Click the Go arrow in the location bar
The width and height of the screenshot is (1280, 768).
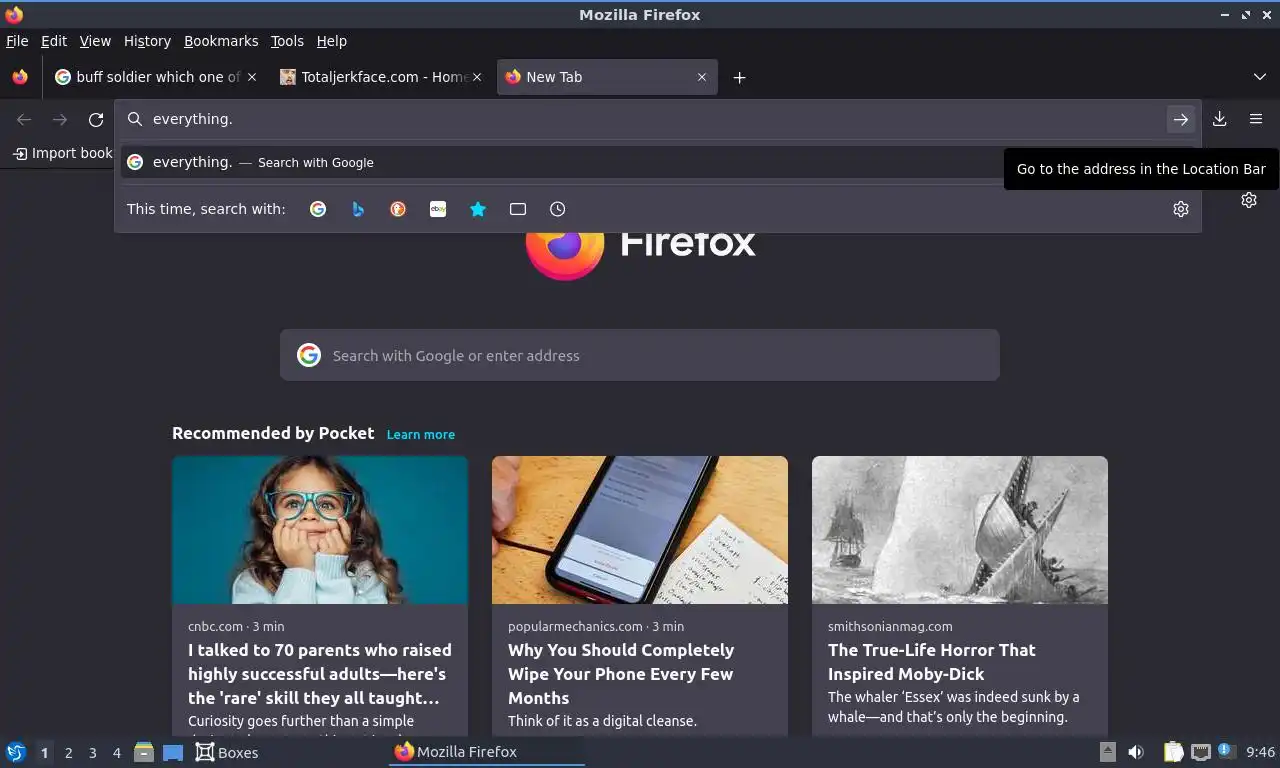tap(1181, 119)
